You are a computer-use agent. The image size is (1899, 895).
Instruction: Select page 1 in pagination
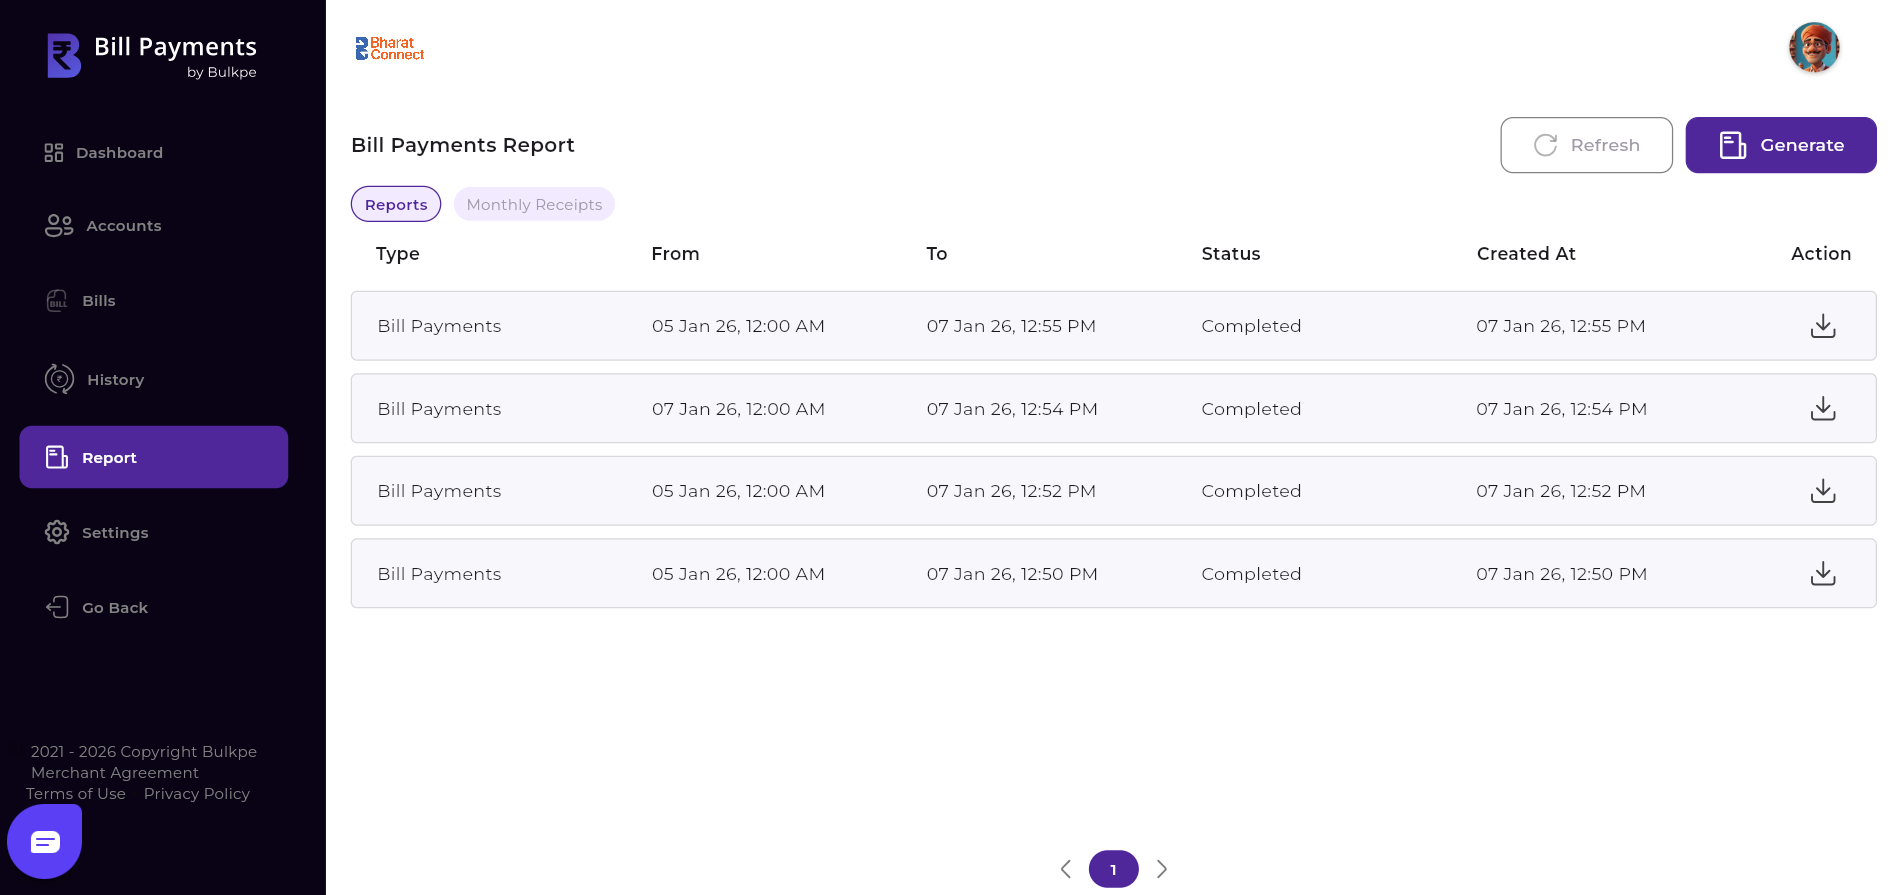tap(1113, 869)
